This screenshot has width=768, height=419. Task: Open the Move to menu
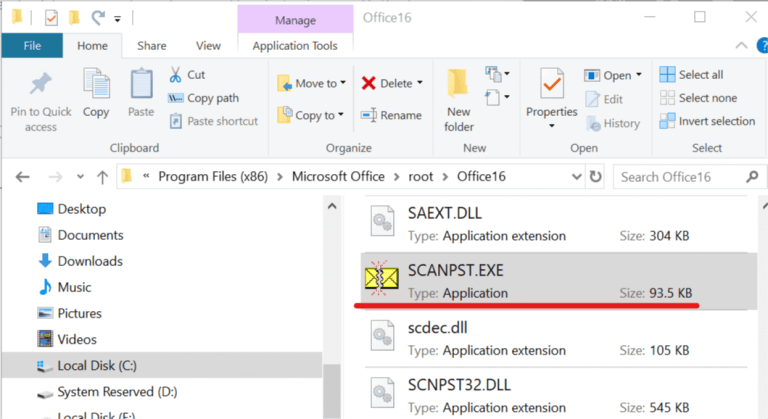click(312, 83)
